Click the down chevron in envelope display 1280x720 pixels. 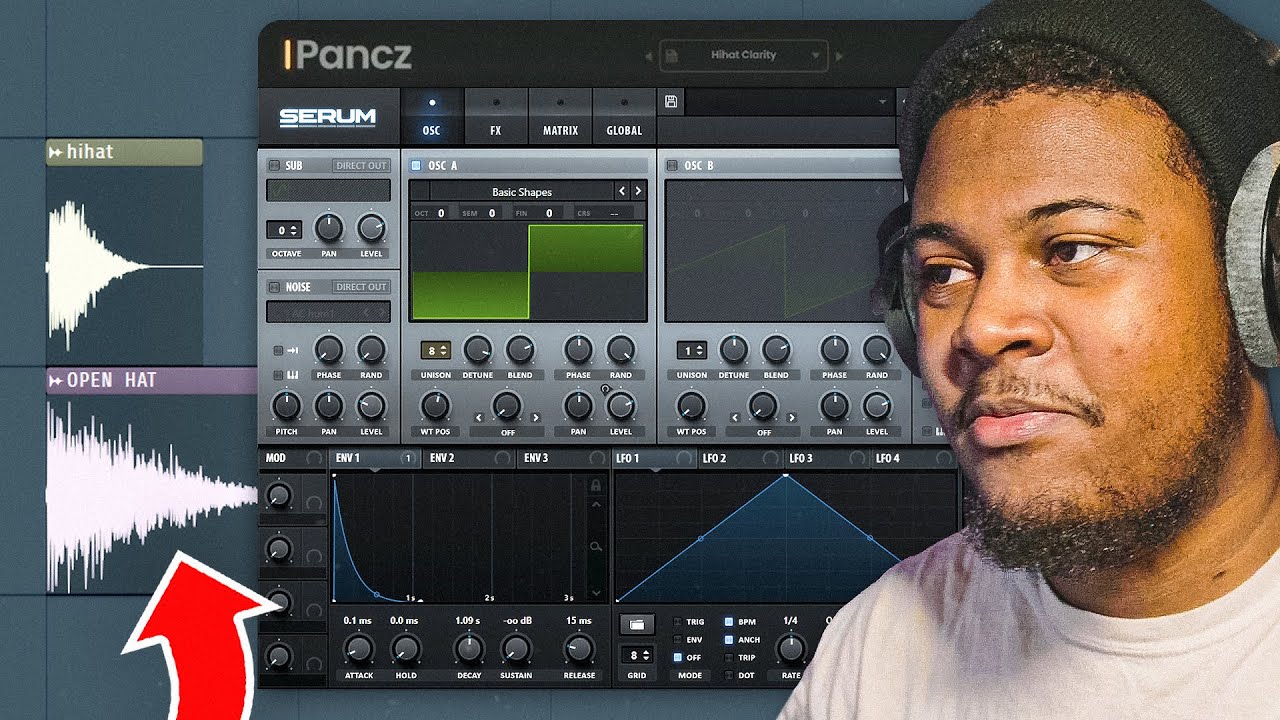point(597,591)
